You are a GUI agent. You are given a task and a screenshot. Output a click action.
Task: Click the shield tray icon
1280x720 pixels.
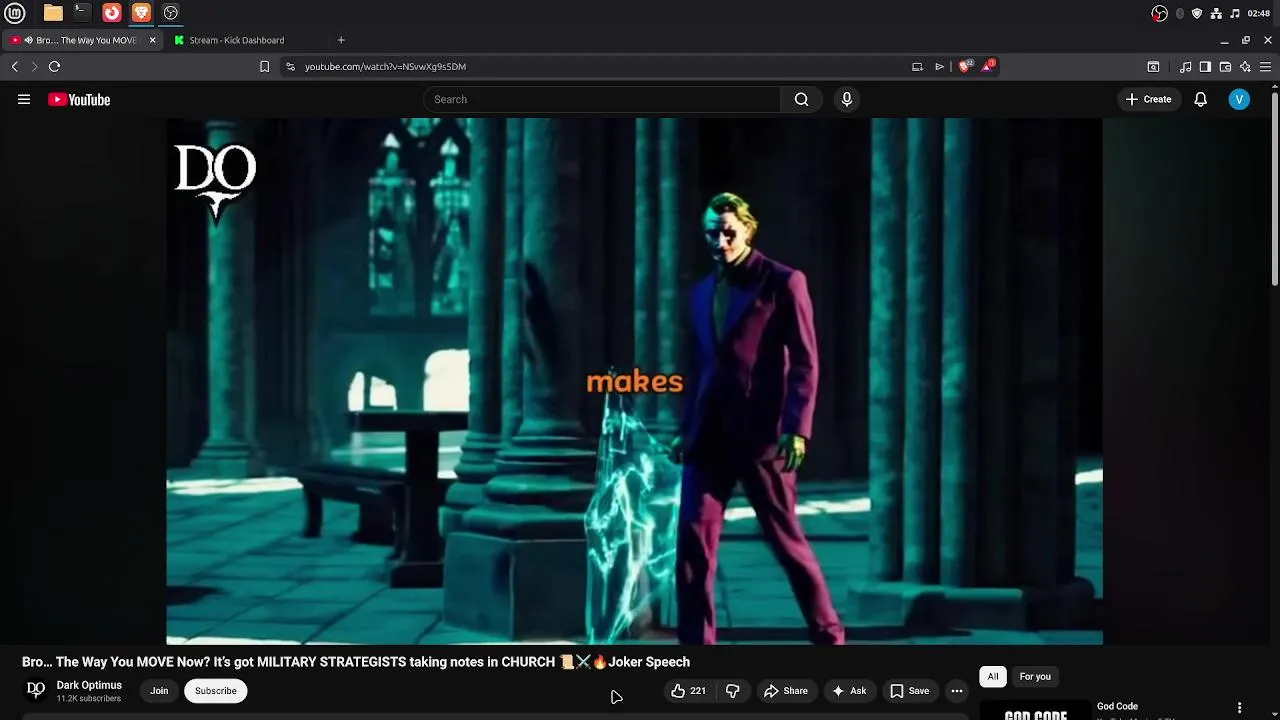pyautogui.click(x=1197, y=13)
